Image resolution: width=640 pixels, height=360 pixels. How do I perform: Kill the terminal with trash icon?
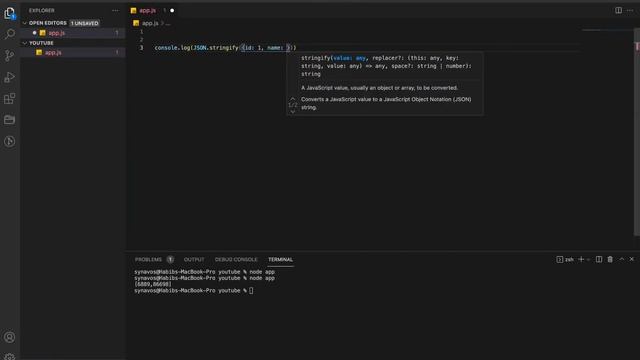[610, 259]
